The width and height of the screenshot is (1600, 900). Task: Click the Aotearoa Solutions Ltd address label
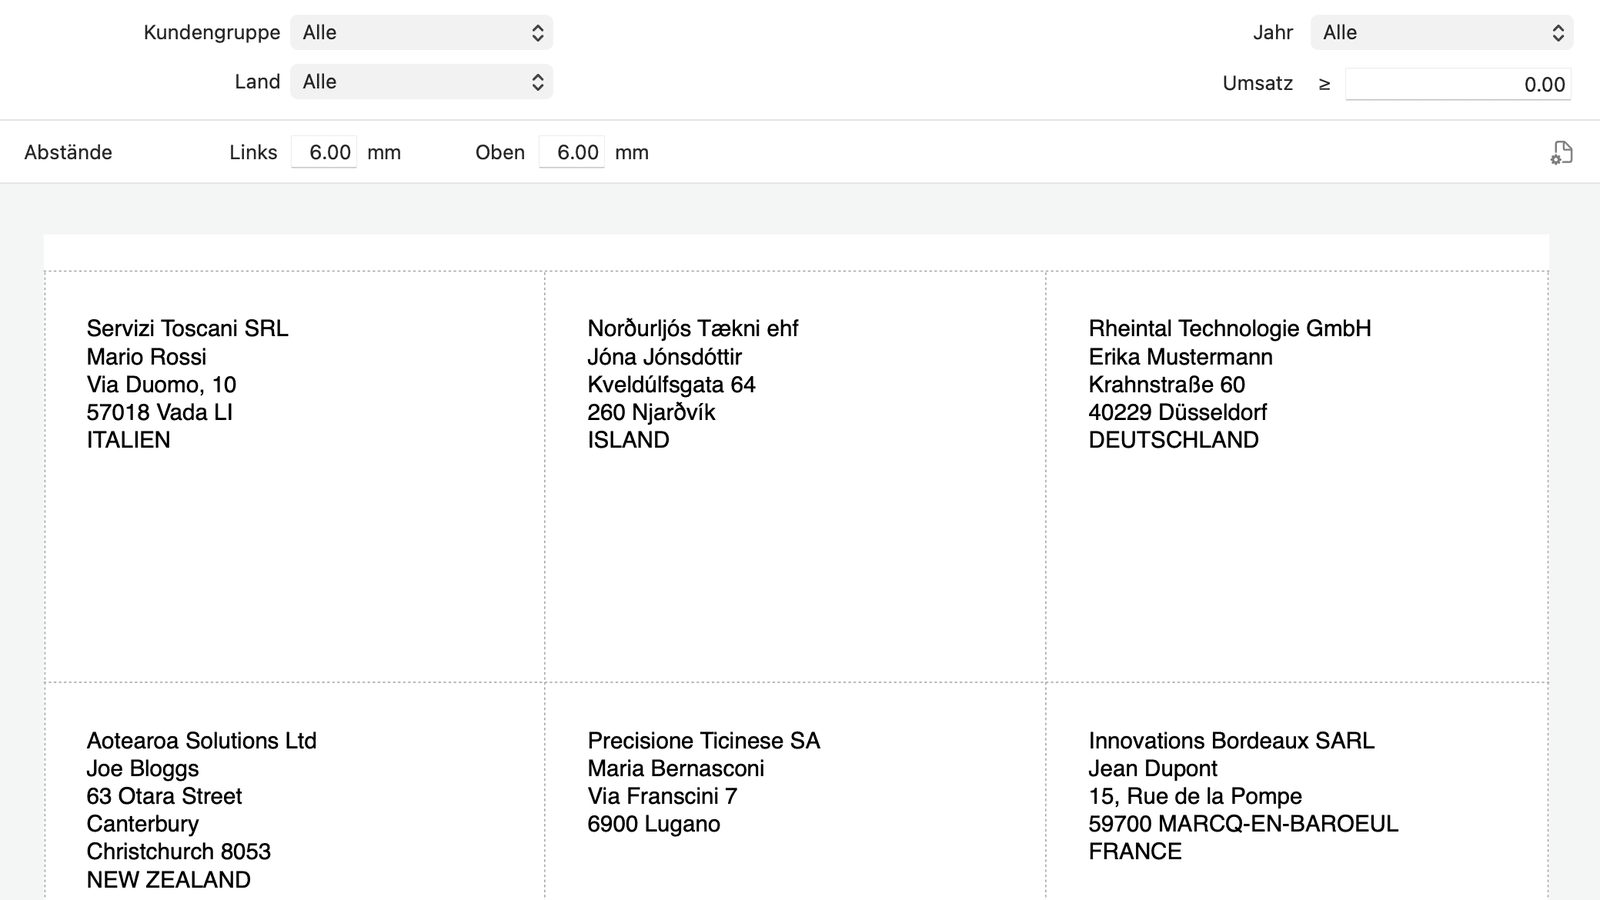coord(294,800)
